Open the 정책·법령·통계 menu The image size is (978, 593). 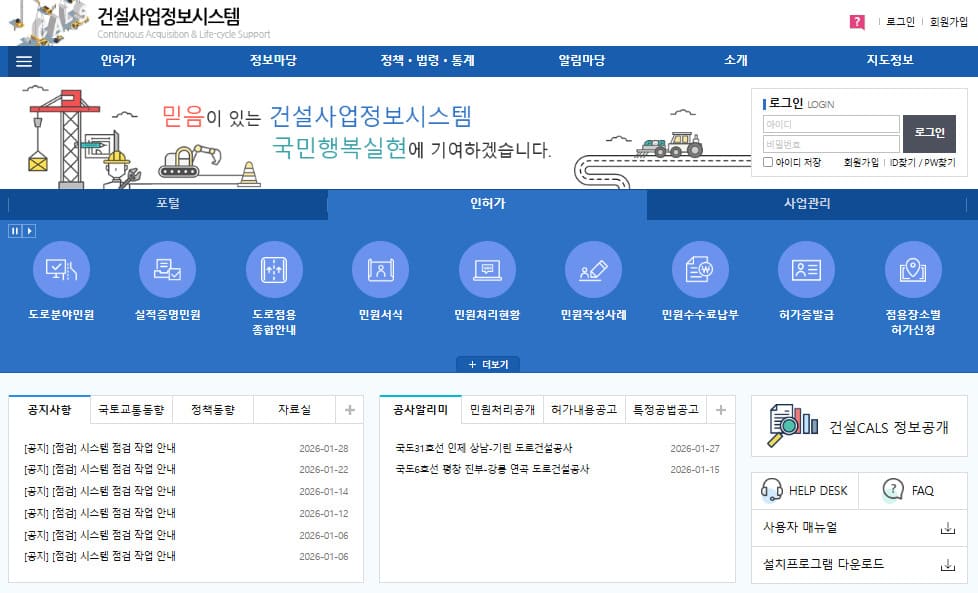(428, 60)
